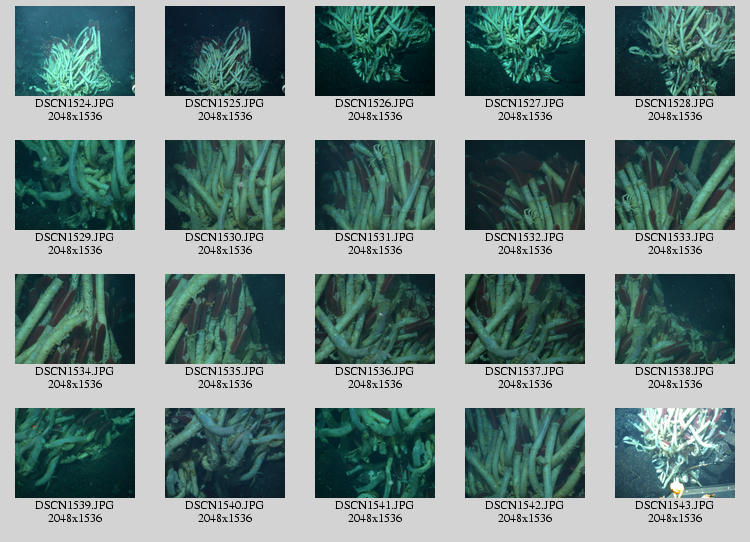
Task: Open the DSCN1532.JPG thumbnail image
Action: click(x=525, y=185)
